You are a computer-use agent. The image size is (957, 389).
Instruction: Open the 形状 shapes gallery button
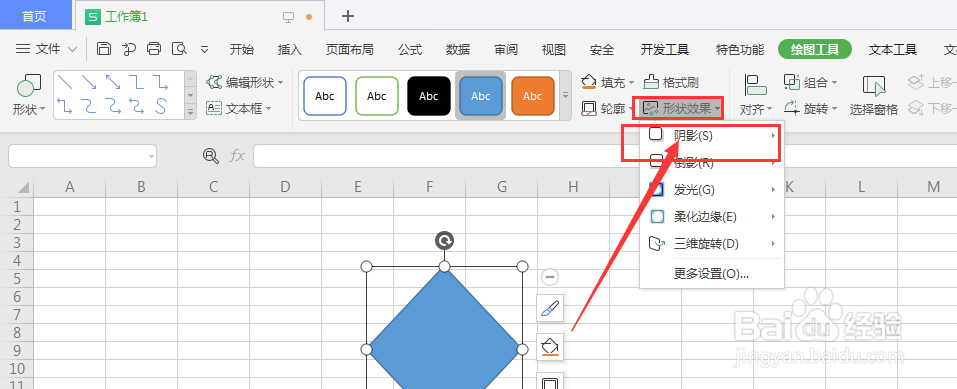click(x=29, y=95)
